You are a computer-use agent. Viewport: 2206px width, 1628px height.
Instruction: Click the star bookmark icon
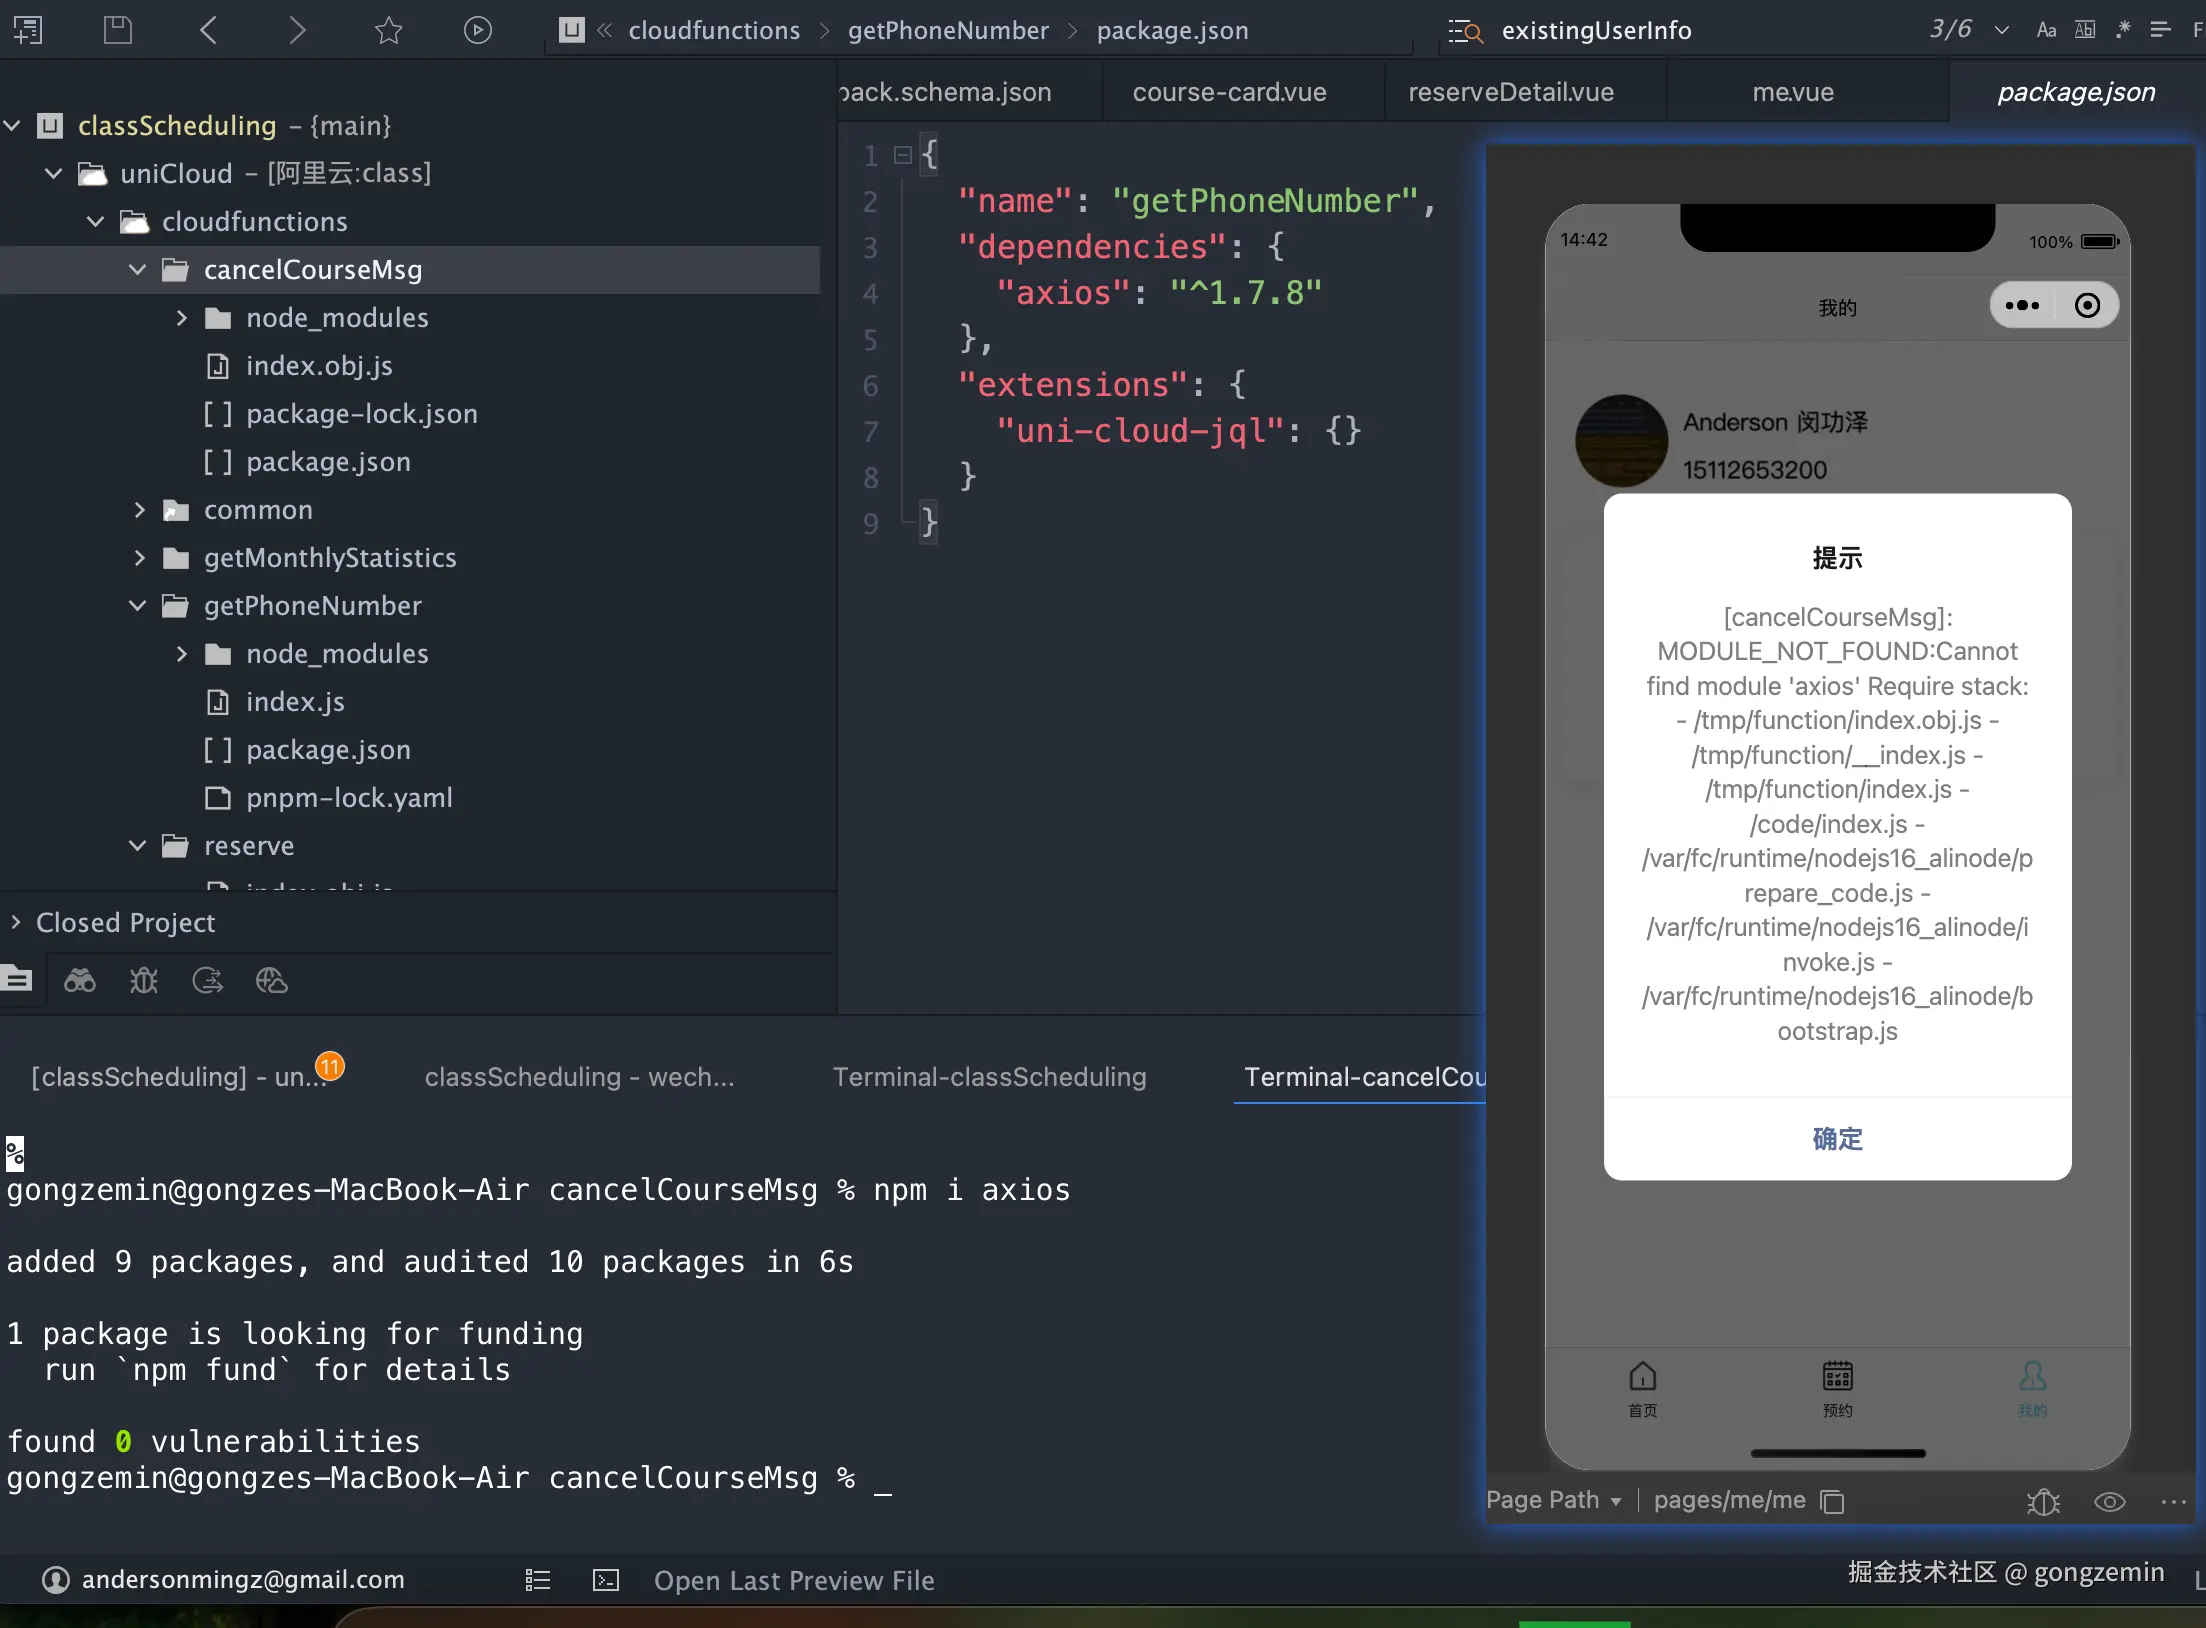[x=388, y=30]
